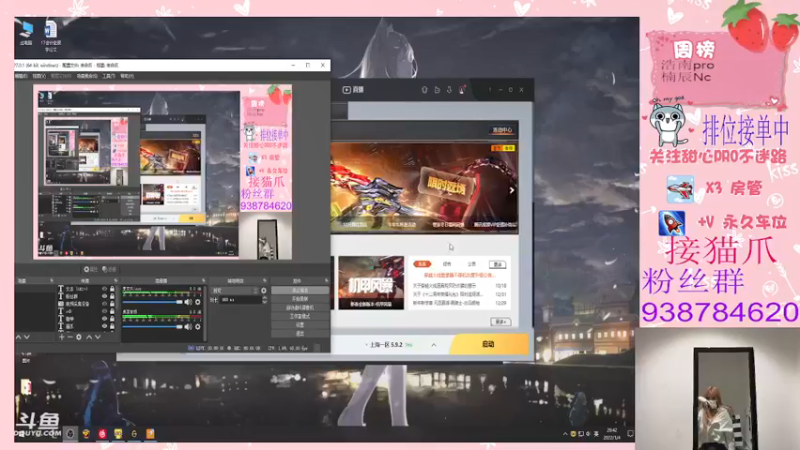Move selected source up with arrow icon
Image resolution: width=800 pixels, height=450 pixels.
[x=89, y=337]
